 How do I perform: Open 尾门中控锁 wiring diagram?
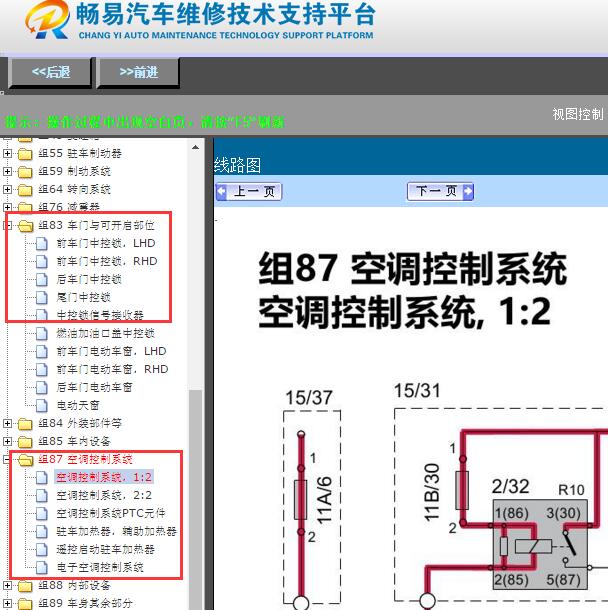pos(84,297)
